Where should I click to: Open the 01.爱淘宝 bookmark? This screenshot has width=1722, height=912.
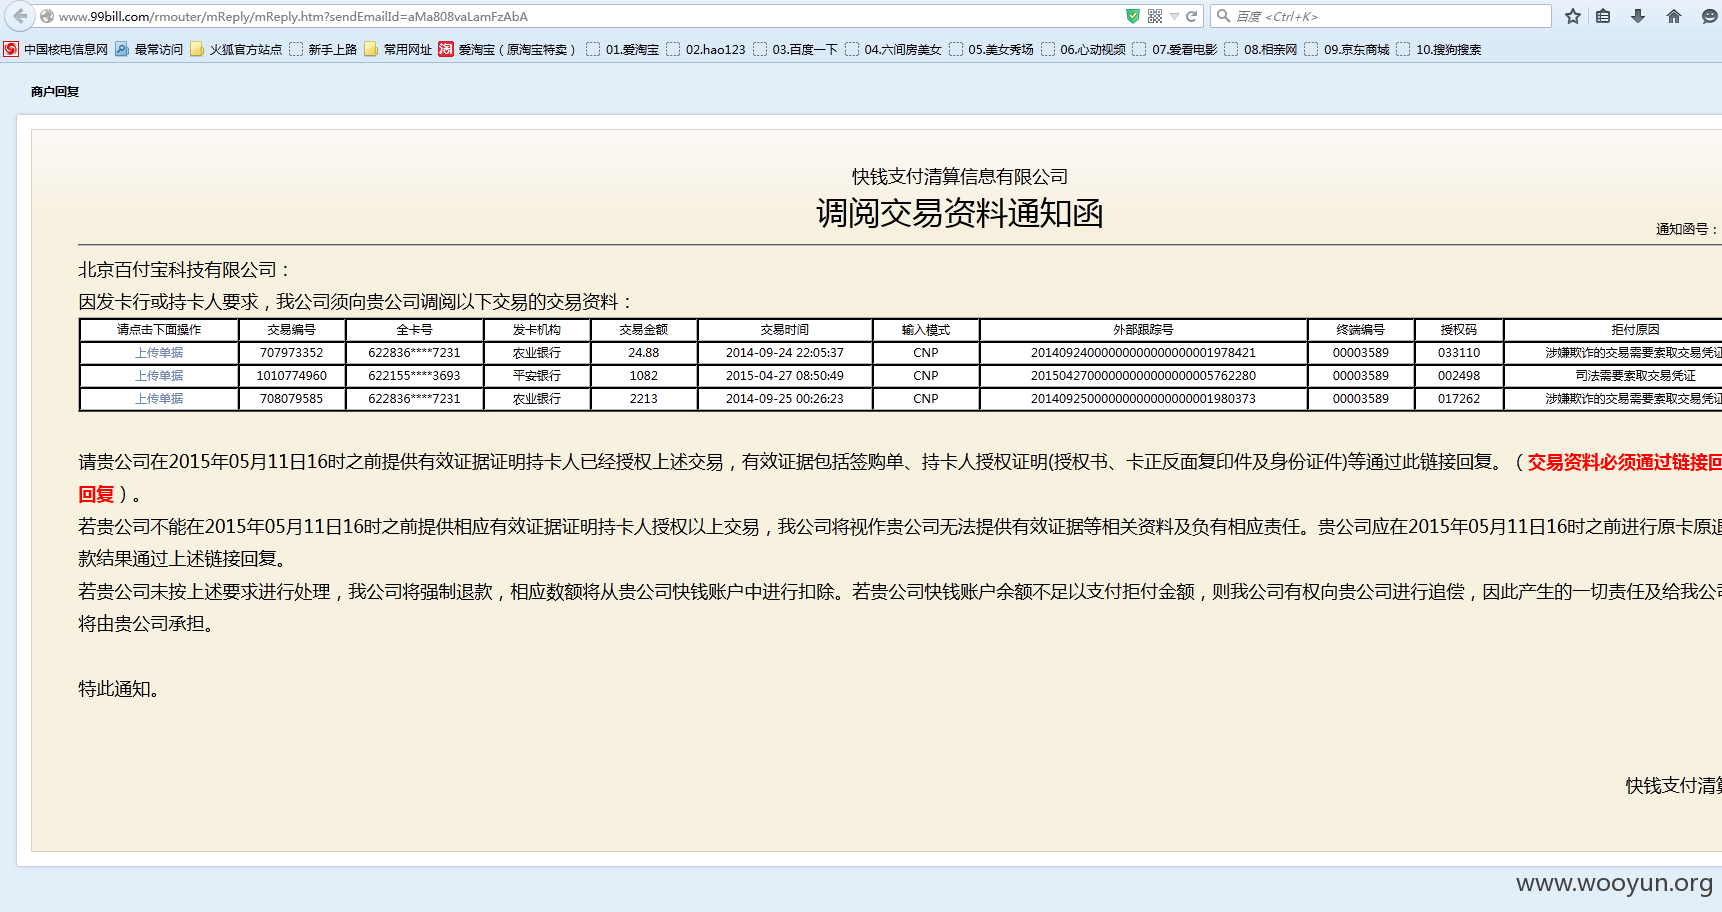[623, 49]
